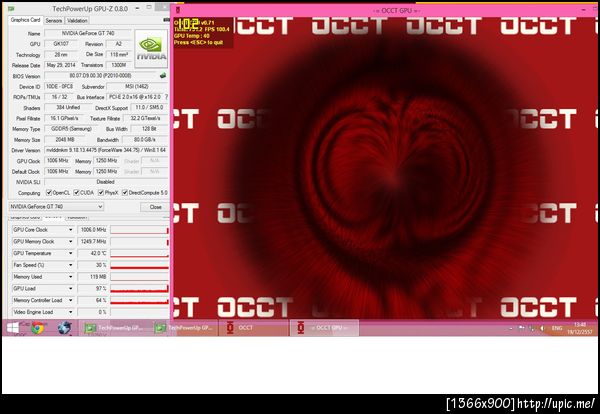The image size is (600, 414).
Task: Switch to the Sensors tab
Action: [54, 21]
